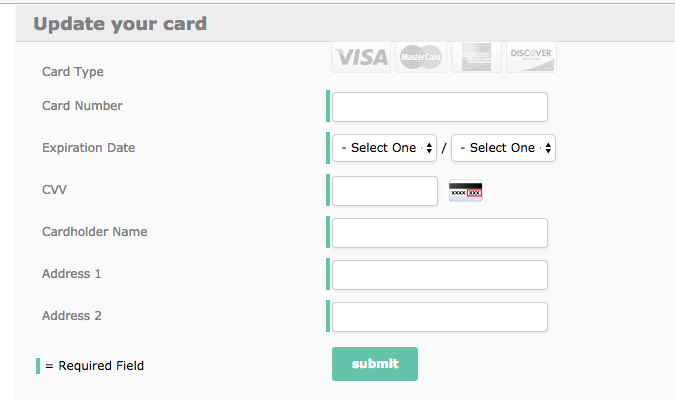Click the Card Type label
The image size is (675, 403).
[73, 71]
